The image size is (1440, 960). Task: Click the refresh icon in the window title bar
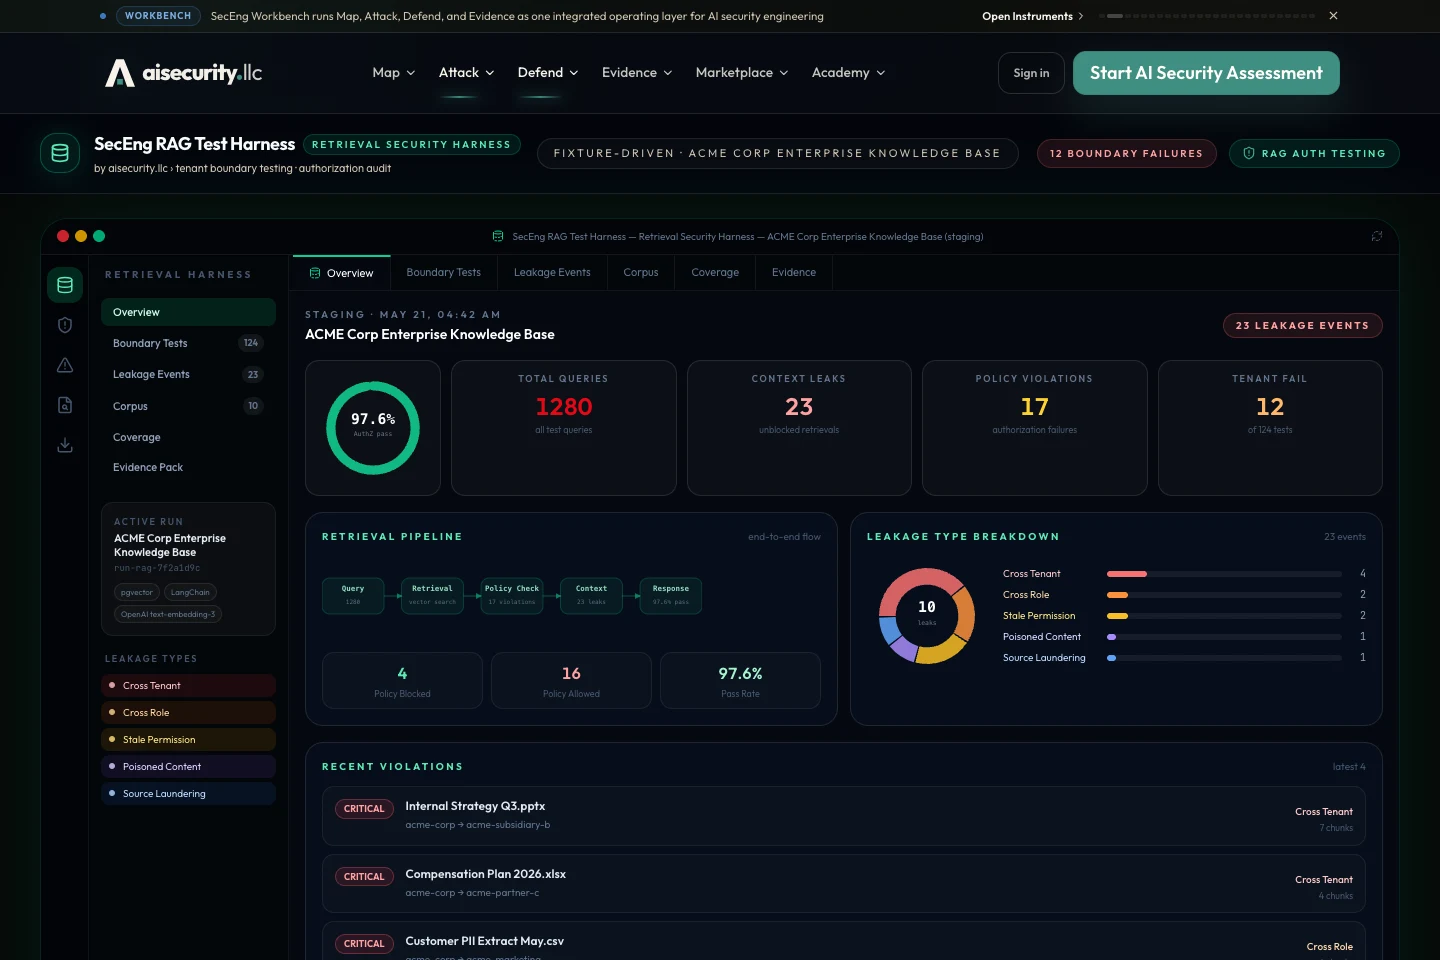pyautogui.click(x=1377, y=237)
